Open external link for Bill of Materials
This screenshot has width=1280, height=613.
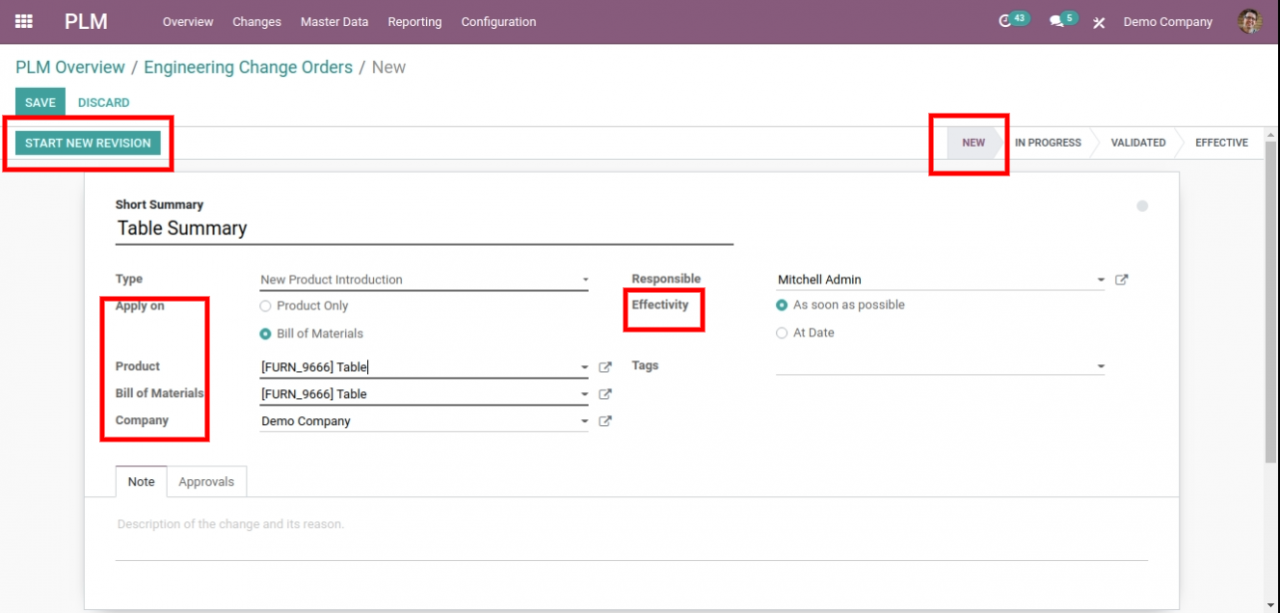(605, 394)
